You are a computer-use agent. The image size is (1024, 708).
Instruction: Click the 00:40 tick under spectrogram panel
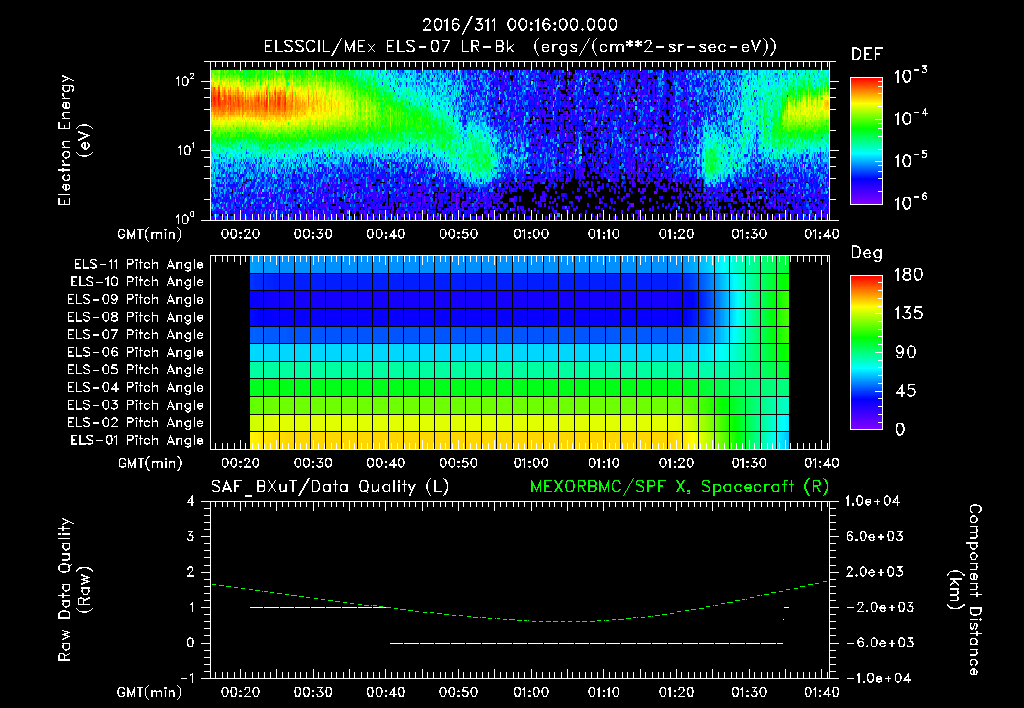(x=385, y=234)
